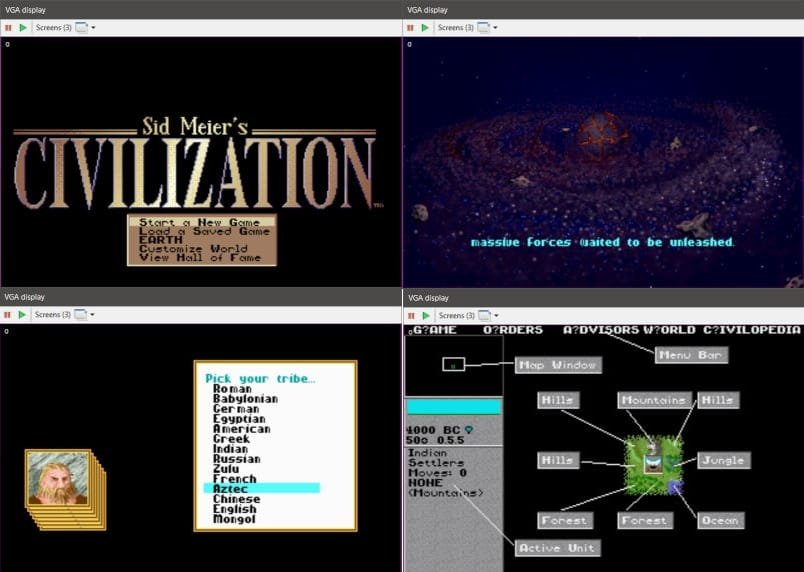Open screens icon in the map tutorial window
The width and height of the screenshot is (804, 572).
(485, 316)
